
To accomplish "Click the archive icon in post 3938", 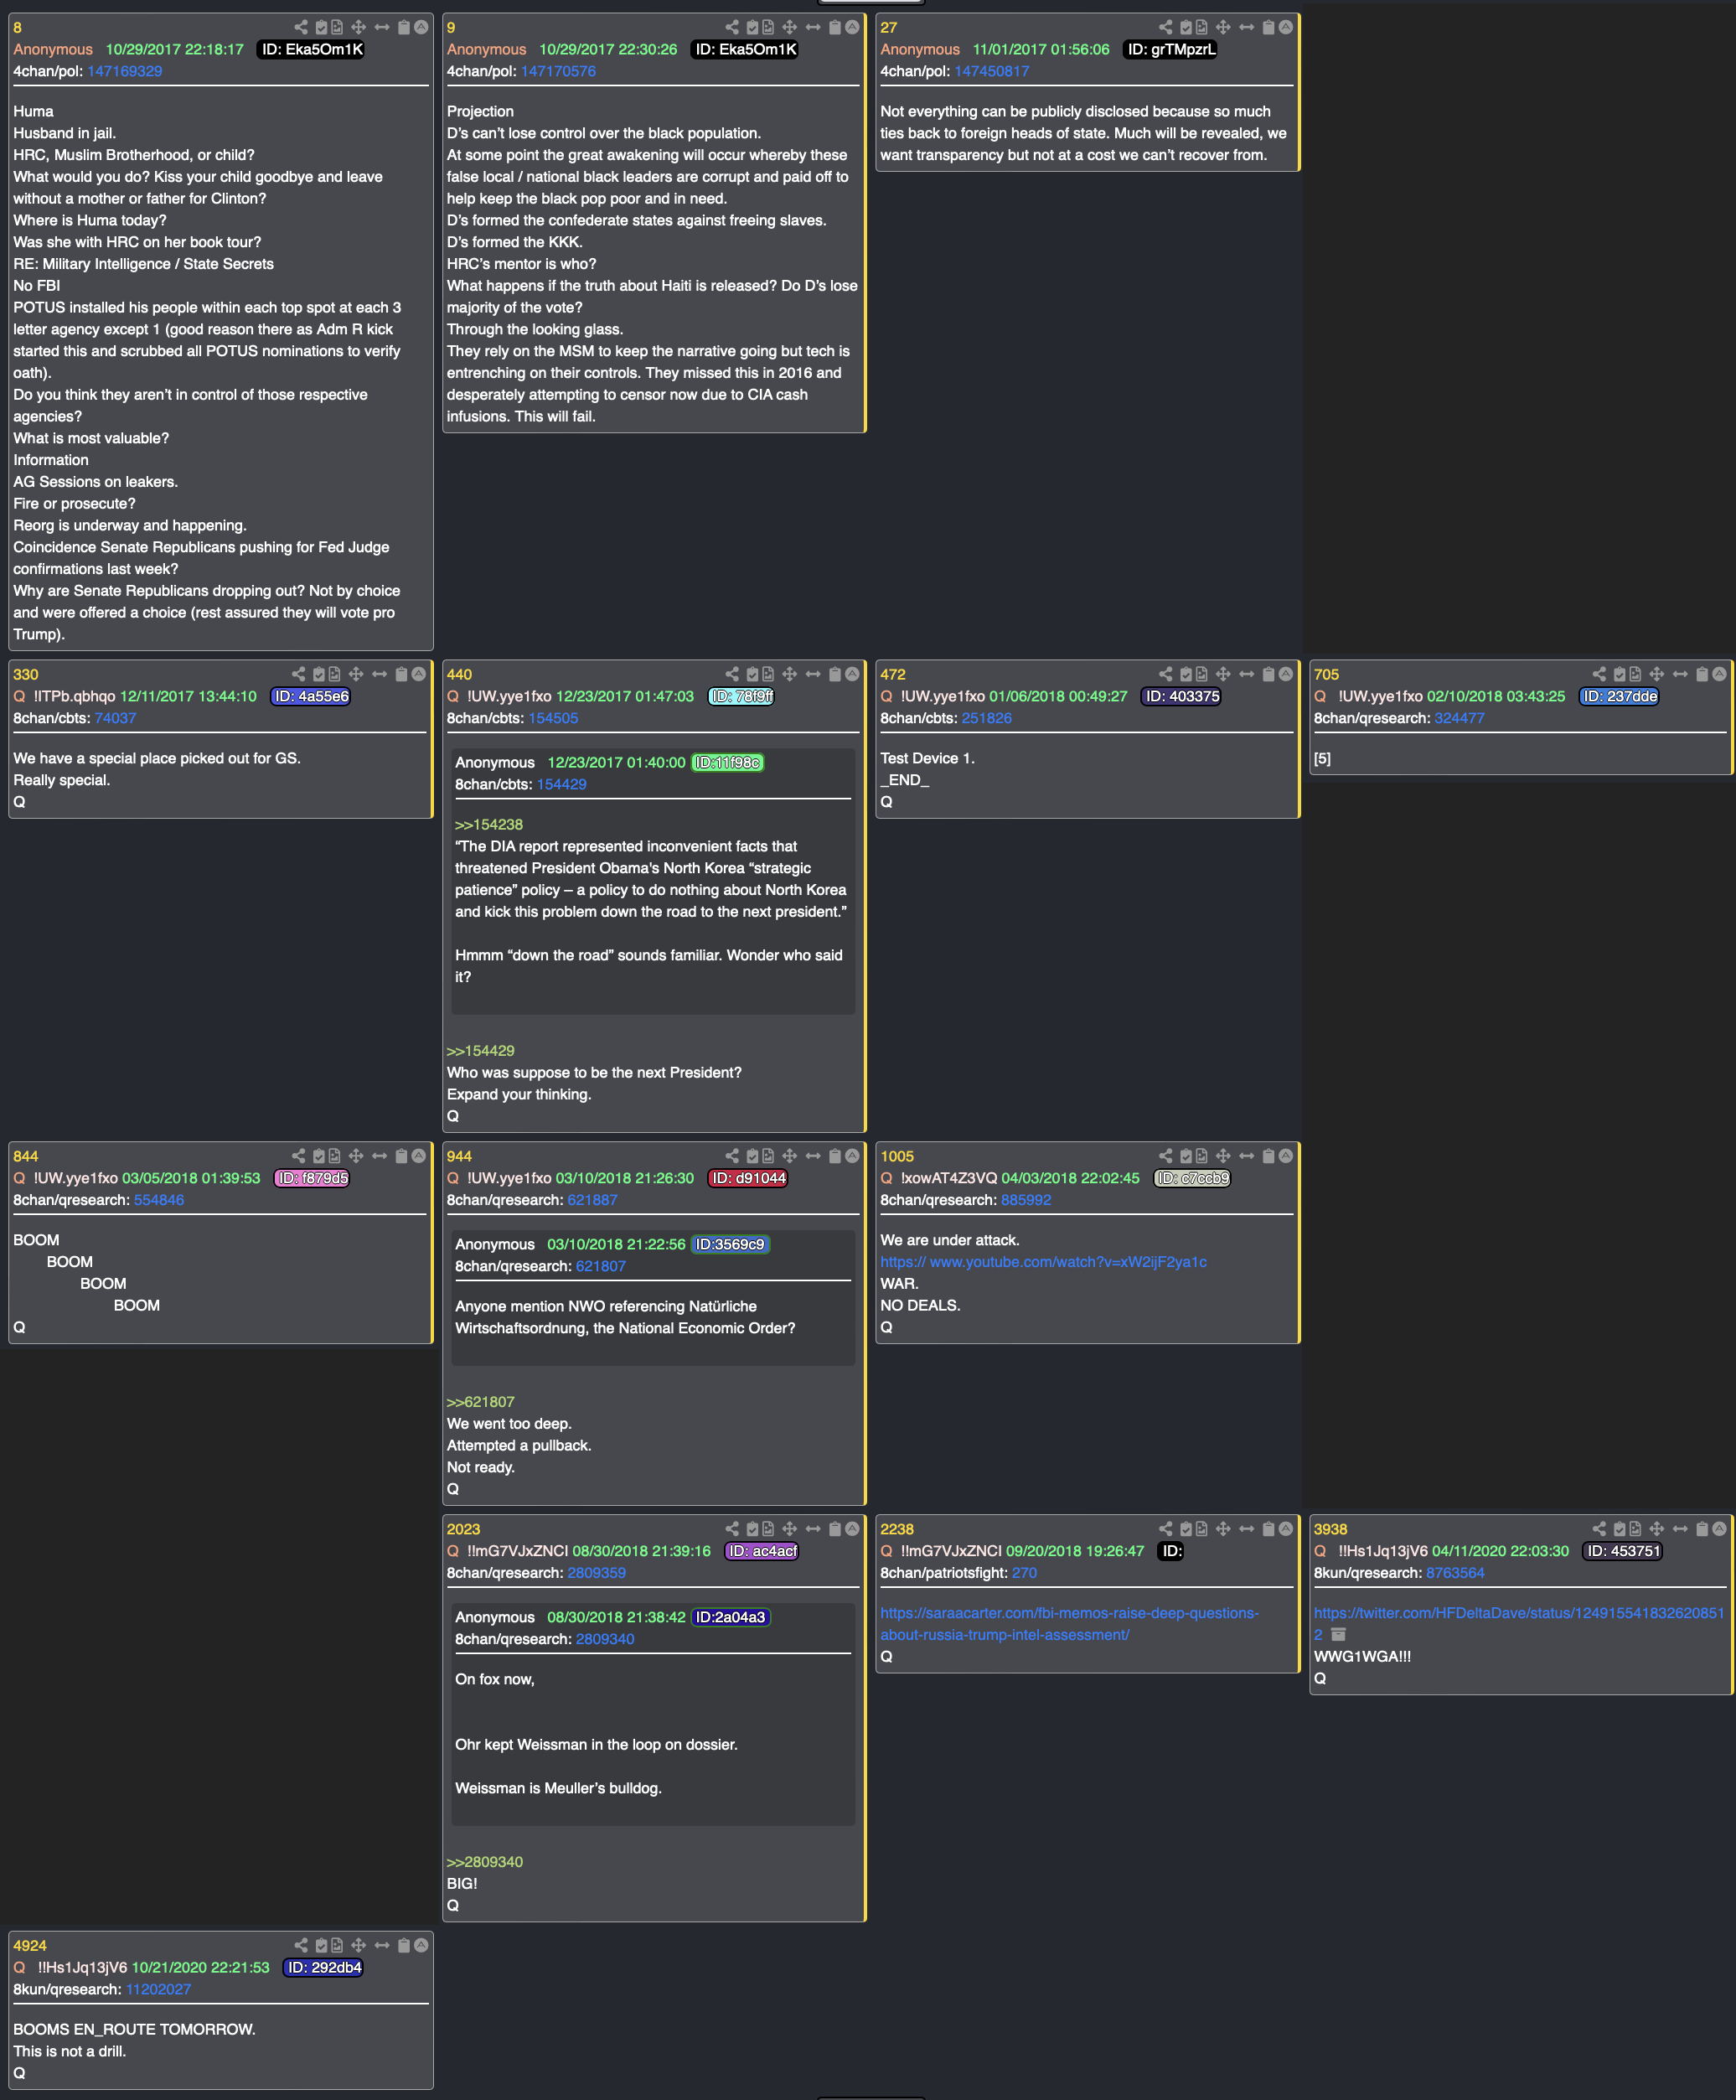I will tap(1338, 1634).
